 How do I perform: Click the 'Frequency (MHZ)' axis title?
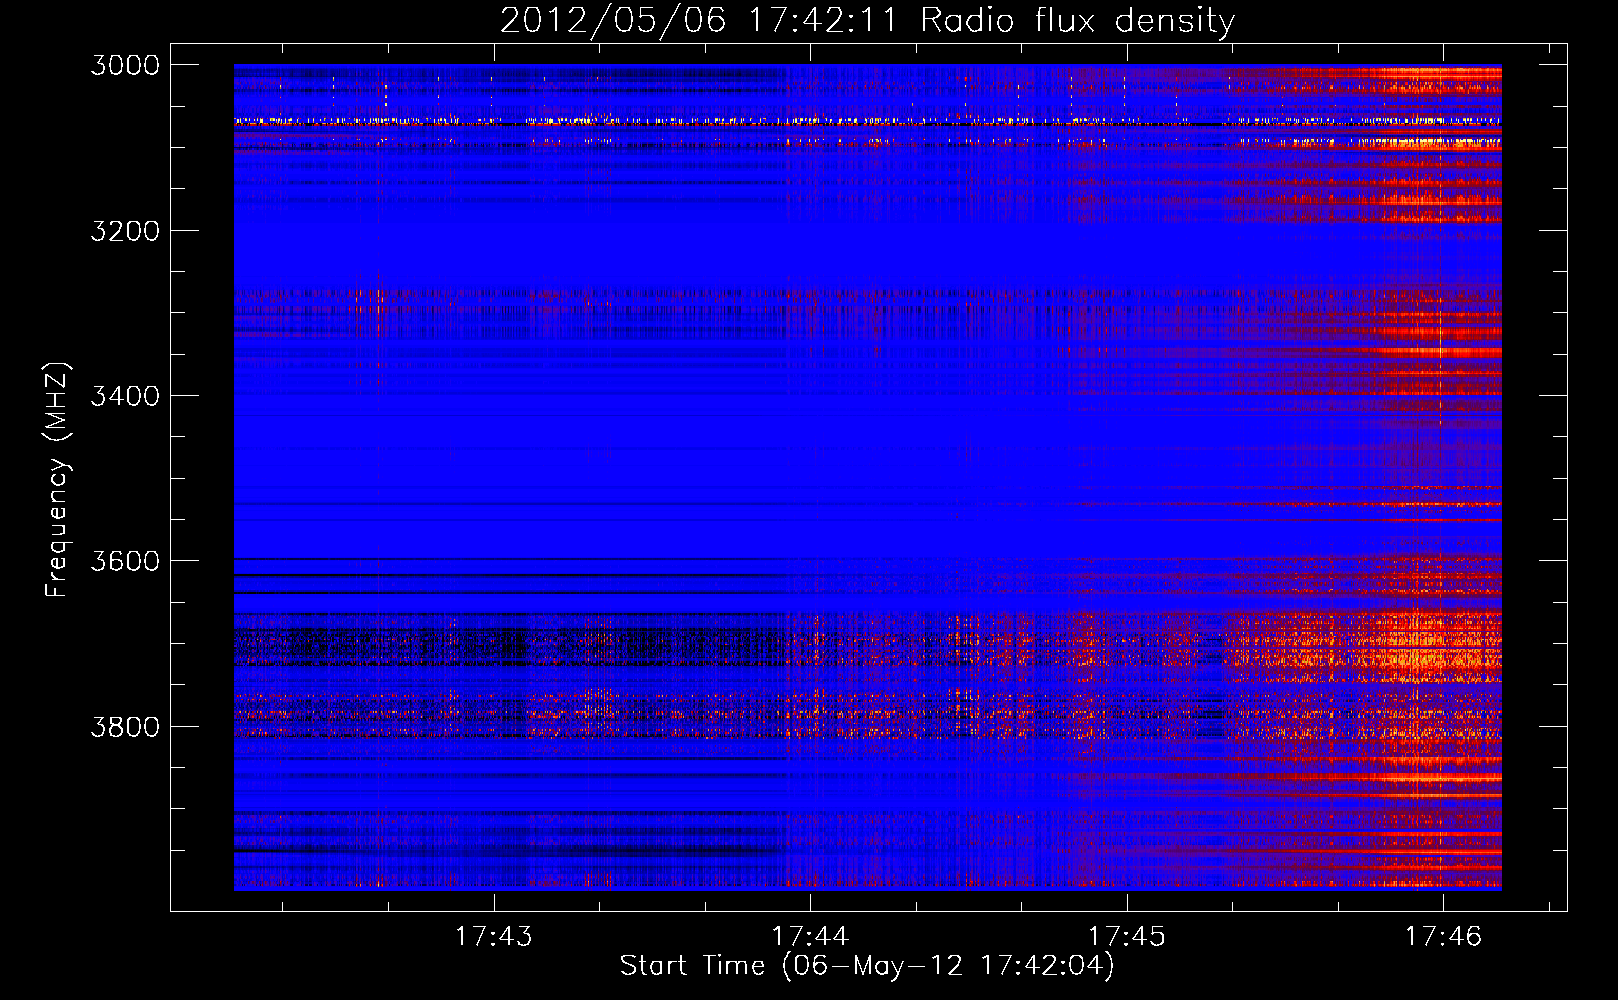point(57,480)
